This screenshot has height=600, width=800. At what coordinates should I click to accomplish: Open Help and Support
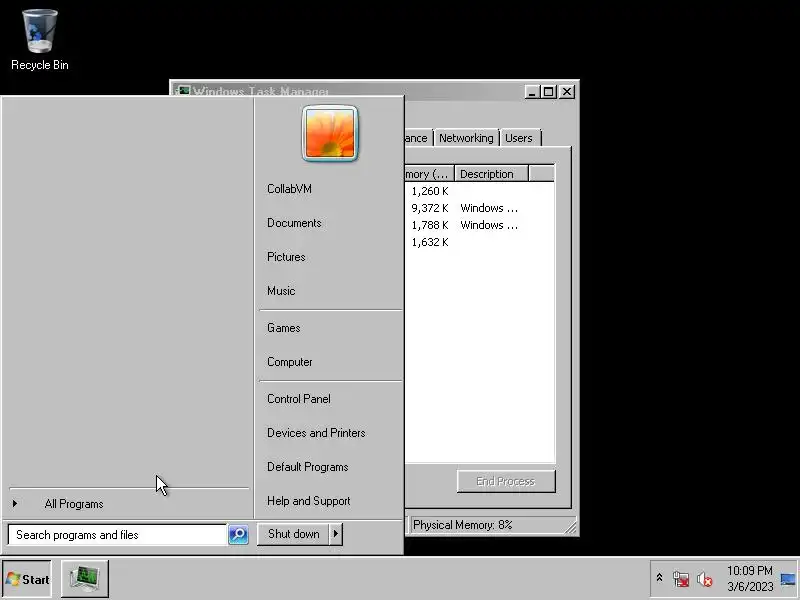(309, 501)
